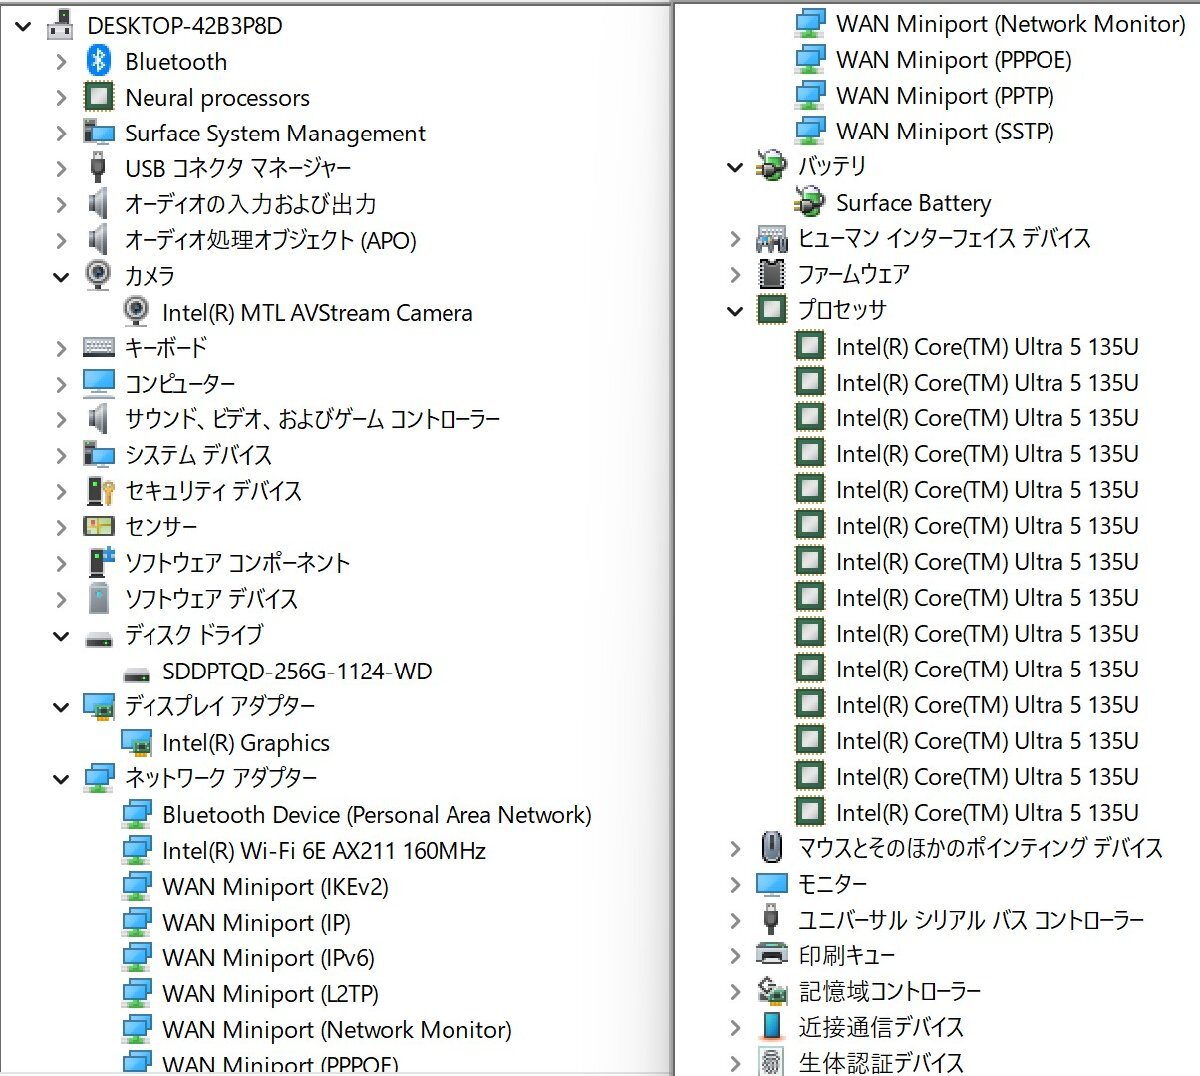Collapse the ディスク ドライブ category
Image resolution: width=1200 pixels, height=1076 pixels.
pos(61,636)
